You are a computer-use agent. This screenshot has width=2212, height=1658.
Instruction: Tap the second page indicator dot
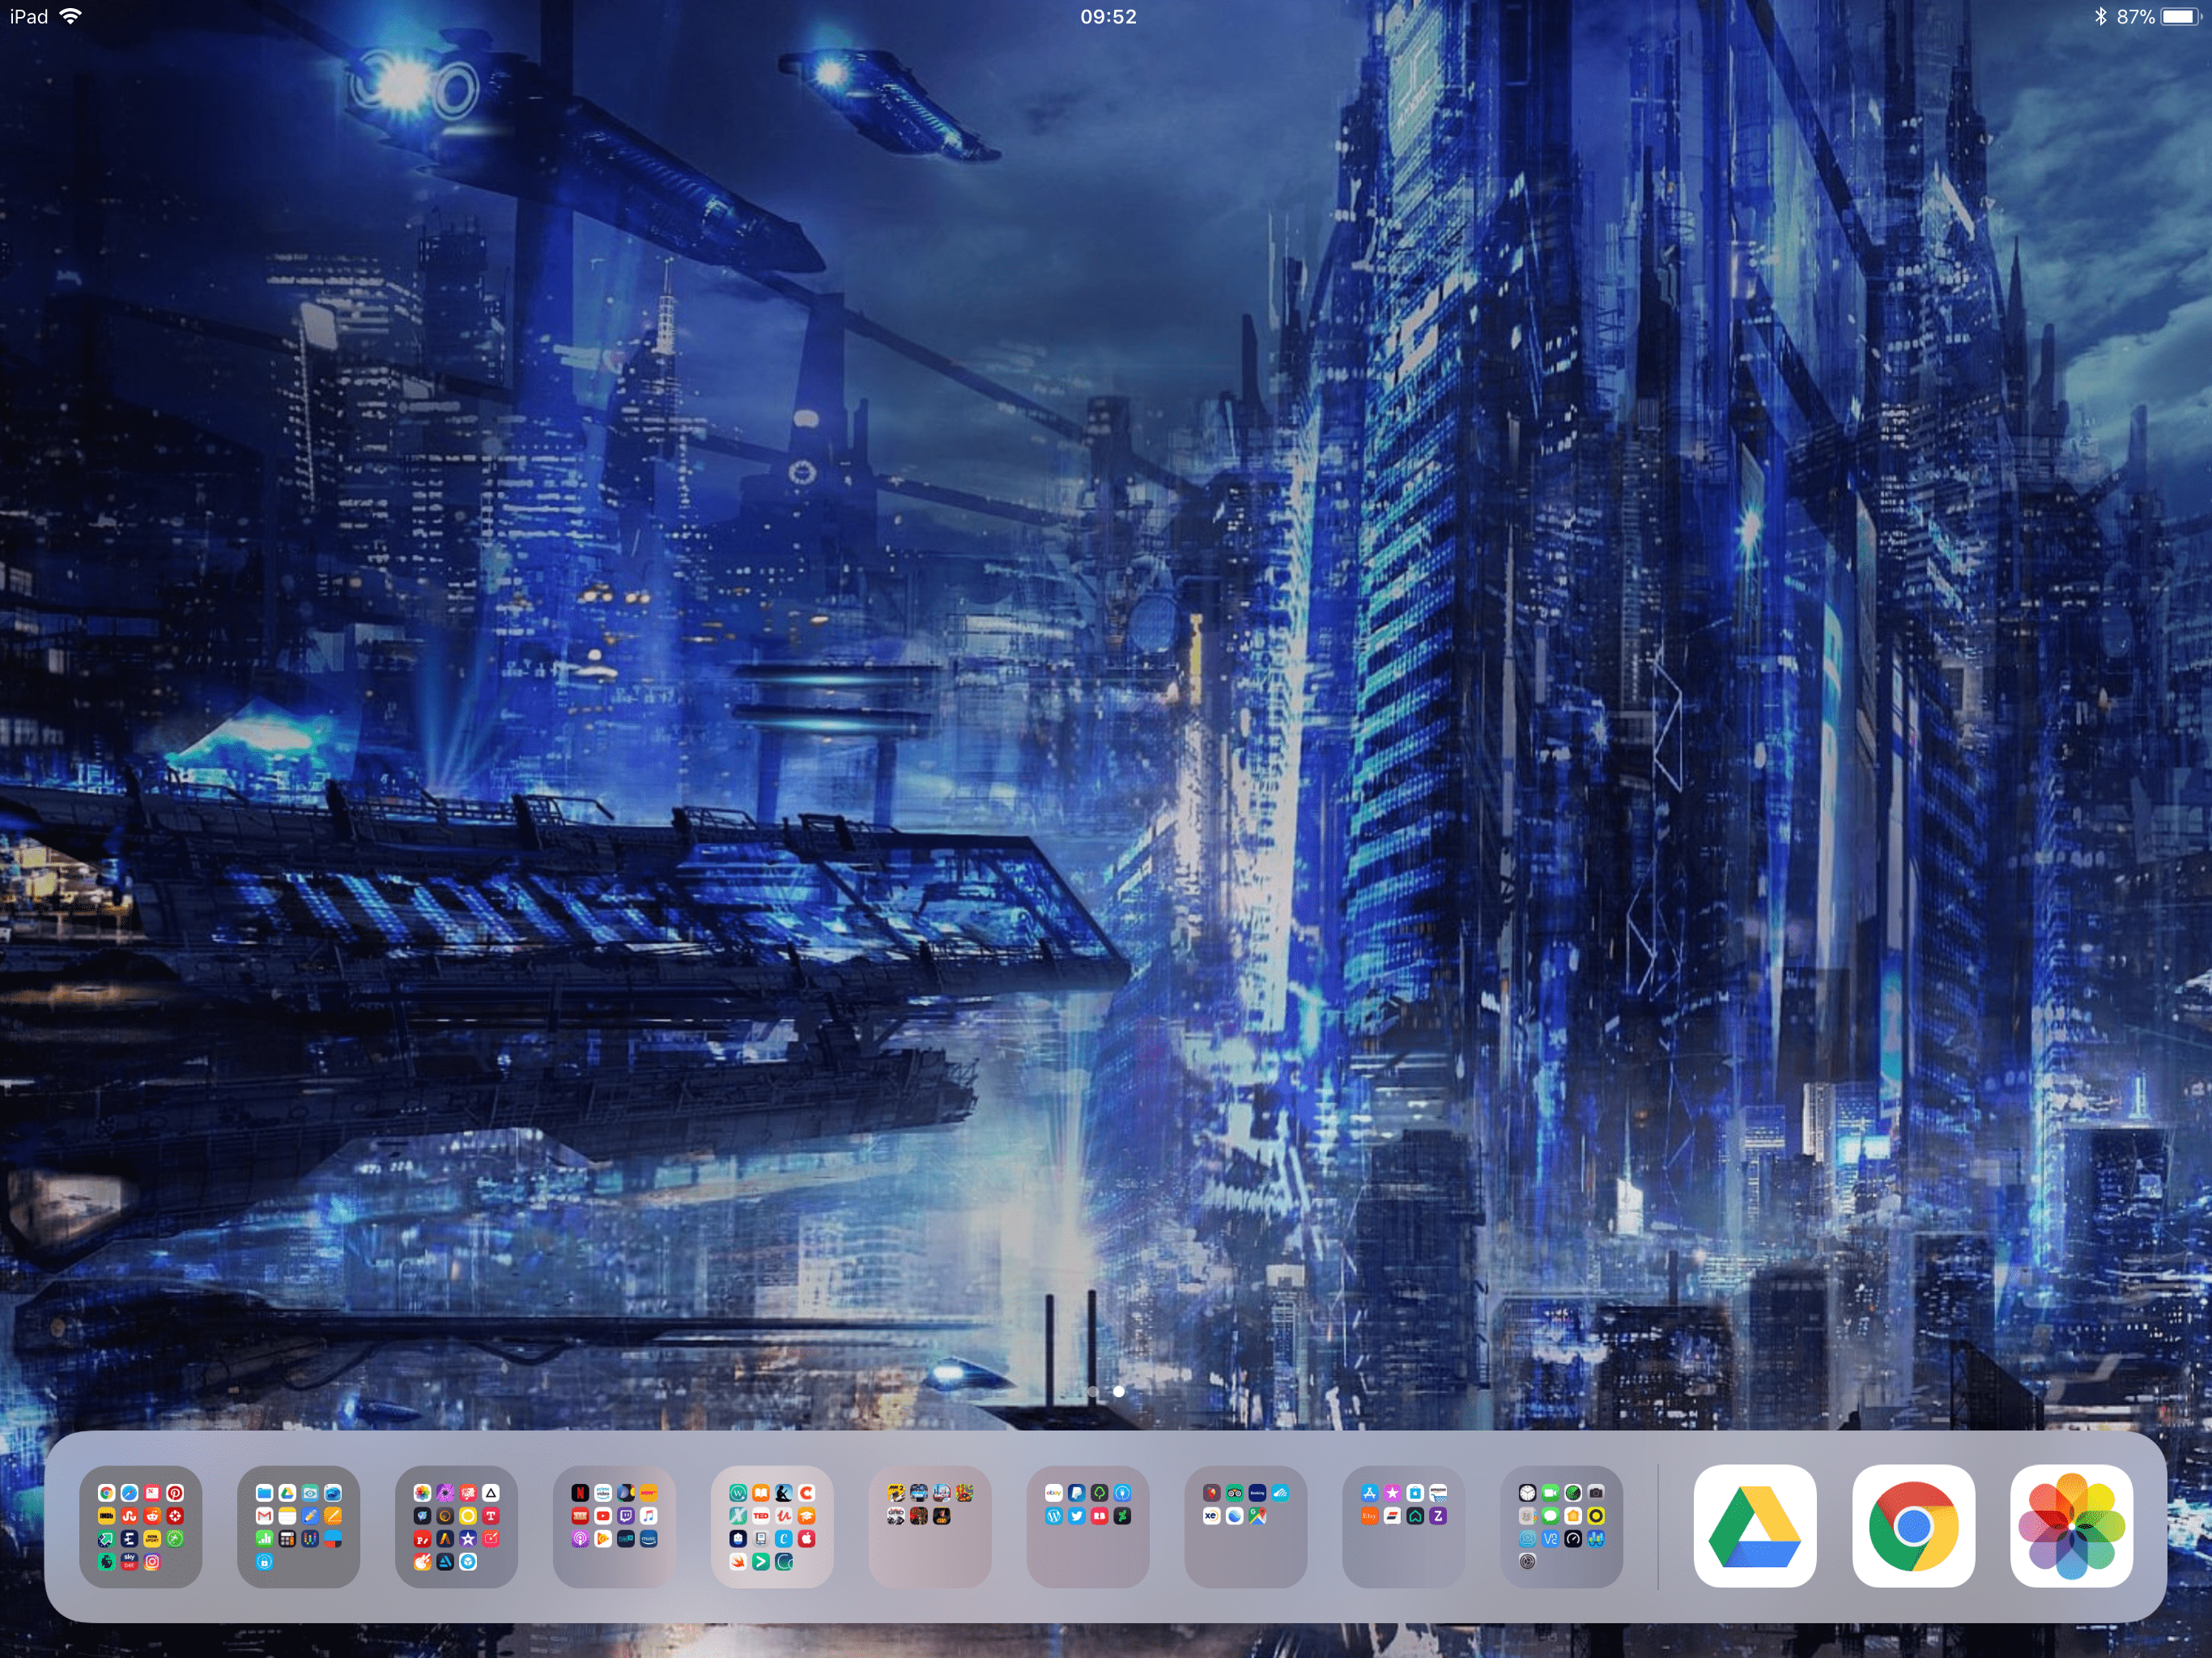[x=1119, y=1391]
